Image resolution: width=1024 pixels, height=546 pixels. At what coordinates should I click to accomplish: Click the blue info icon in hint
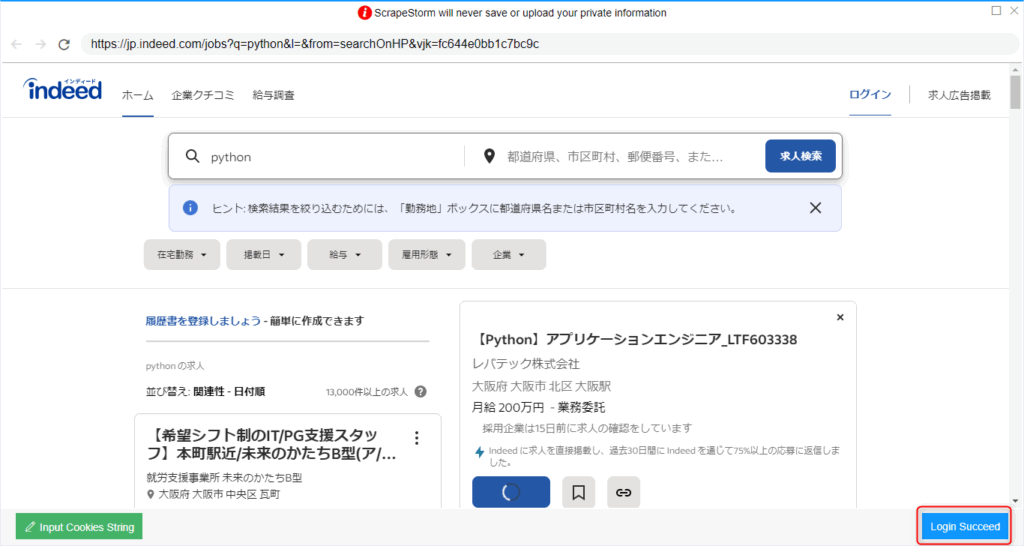[190, 208]
